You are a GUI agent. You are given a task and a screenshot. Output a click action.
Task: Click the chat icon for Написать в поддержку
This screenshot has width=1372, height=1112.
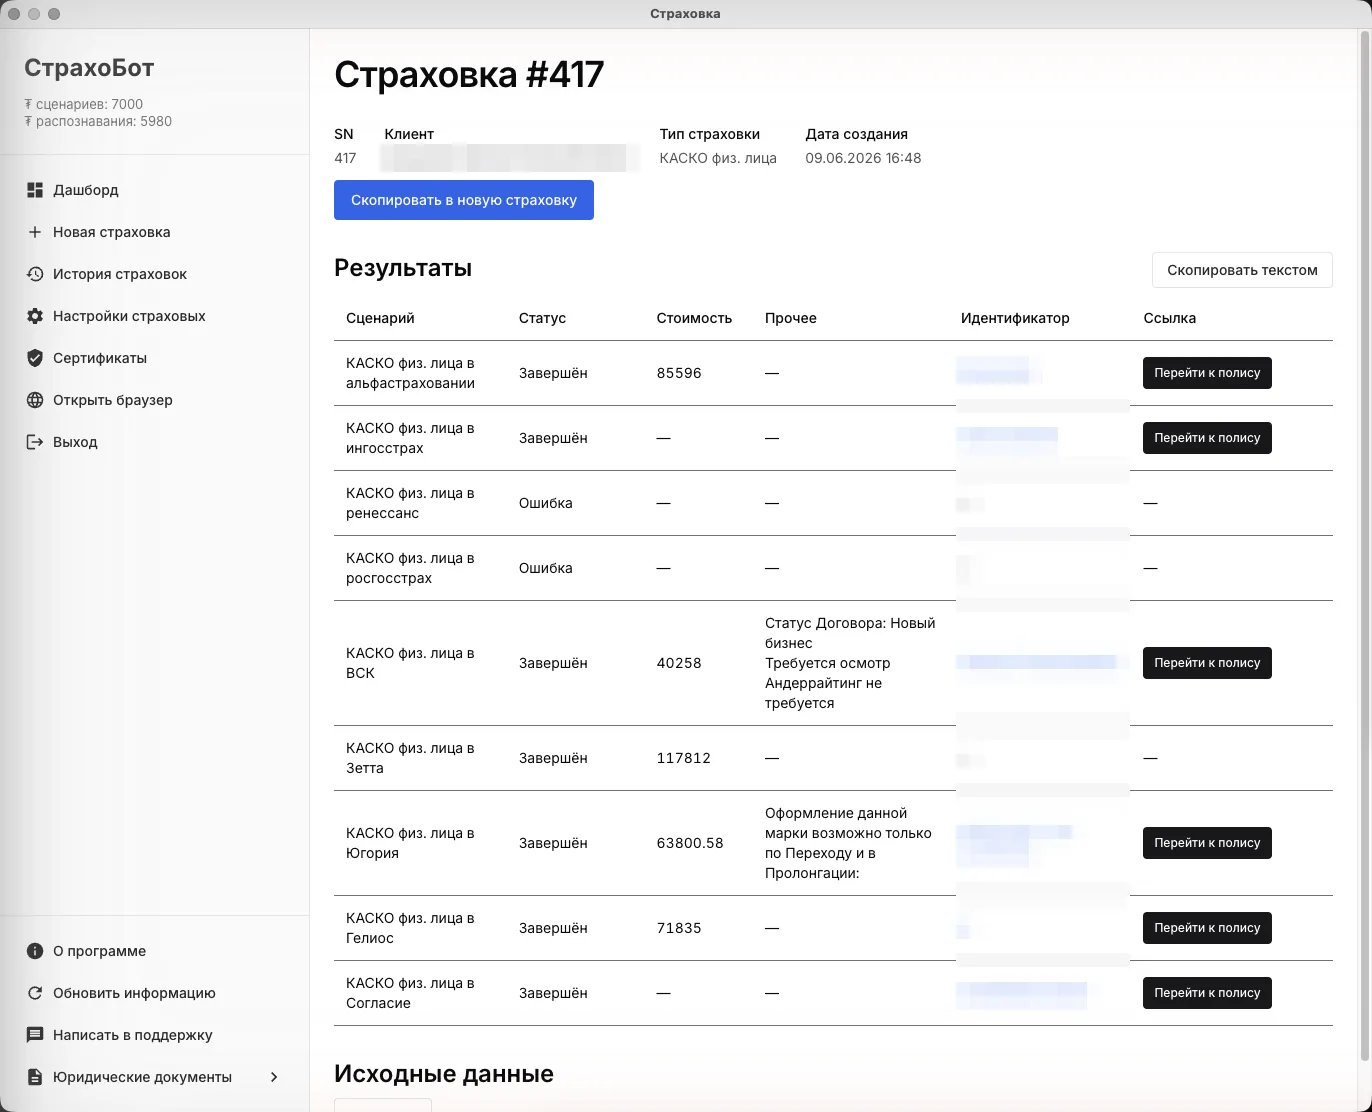coord(35,1035)
